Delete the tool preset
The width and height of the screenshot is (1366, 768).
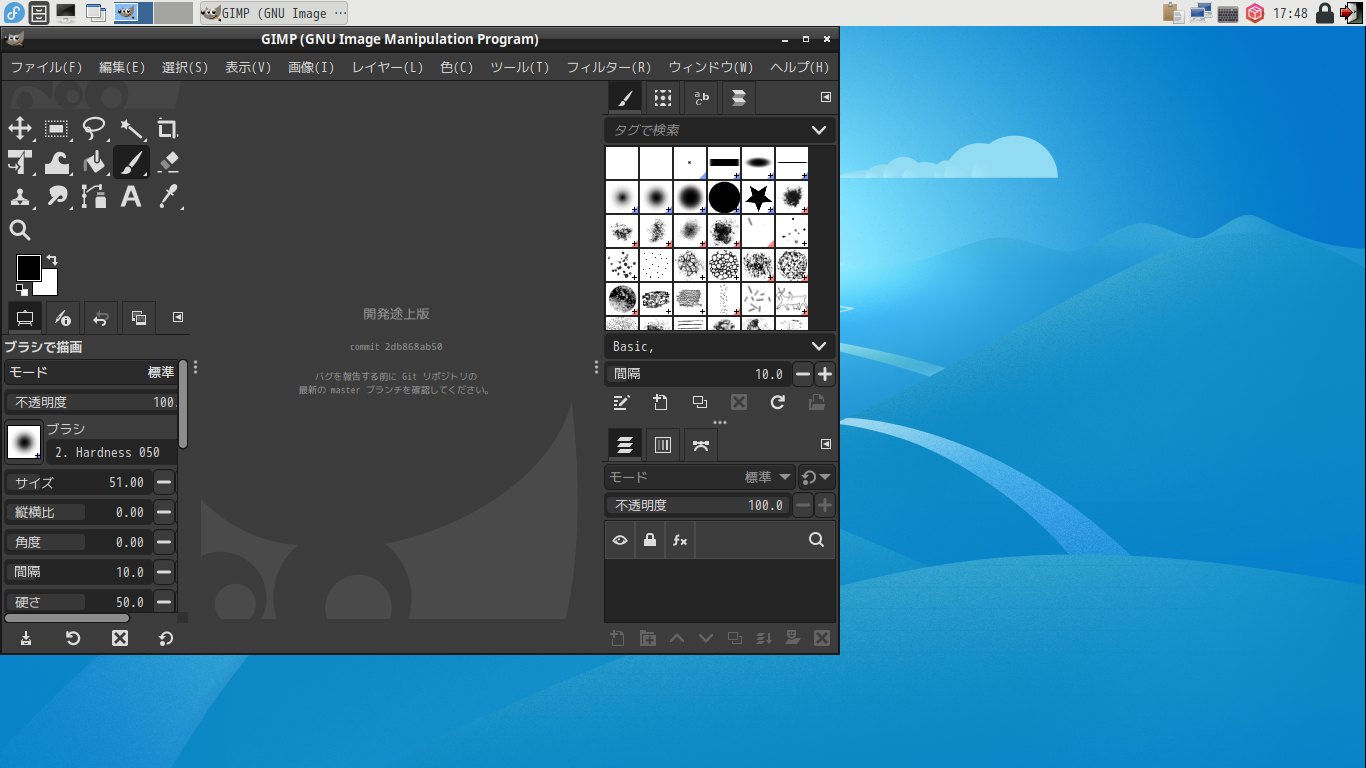pyautogui.click(x=120, y=638)
